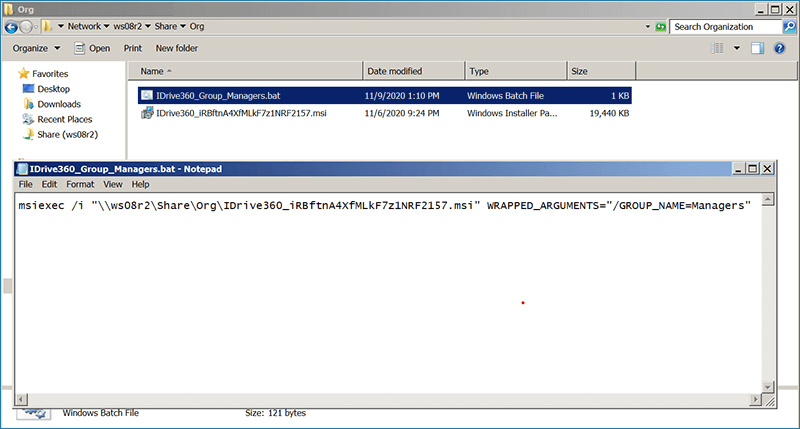Image resolution: width=800 pixels, height=429 pixels.
Task: Refresh the Org folder view
Action: click(661, 27)
